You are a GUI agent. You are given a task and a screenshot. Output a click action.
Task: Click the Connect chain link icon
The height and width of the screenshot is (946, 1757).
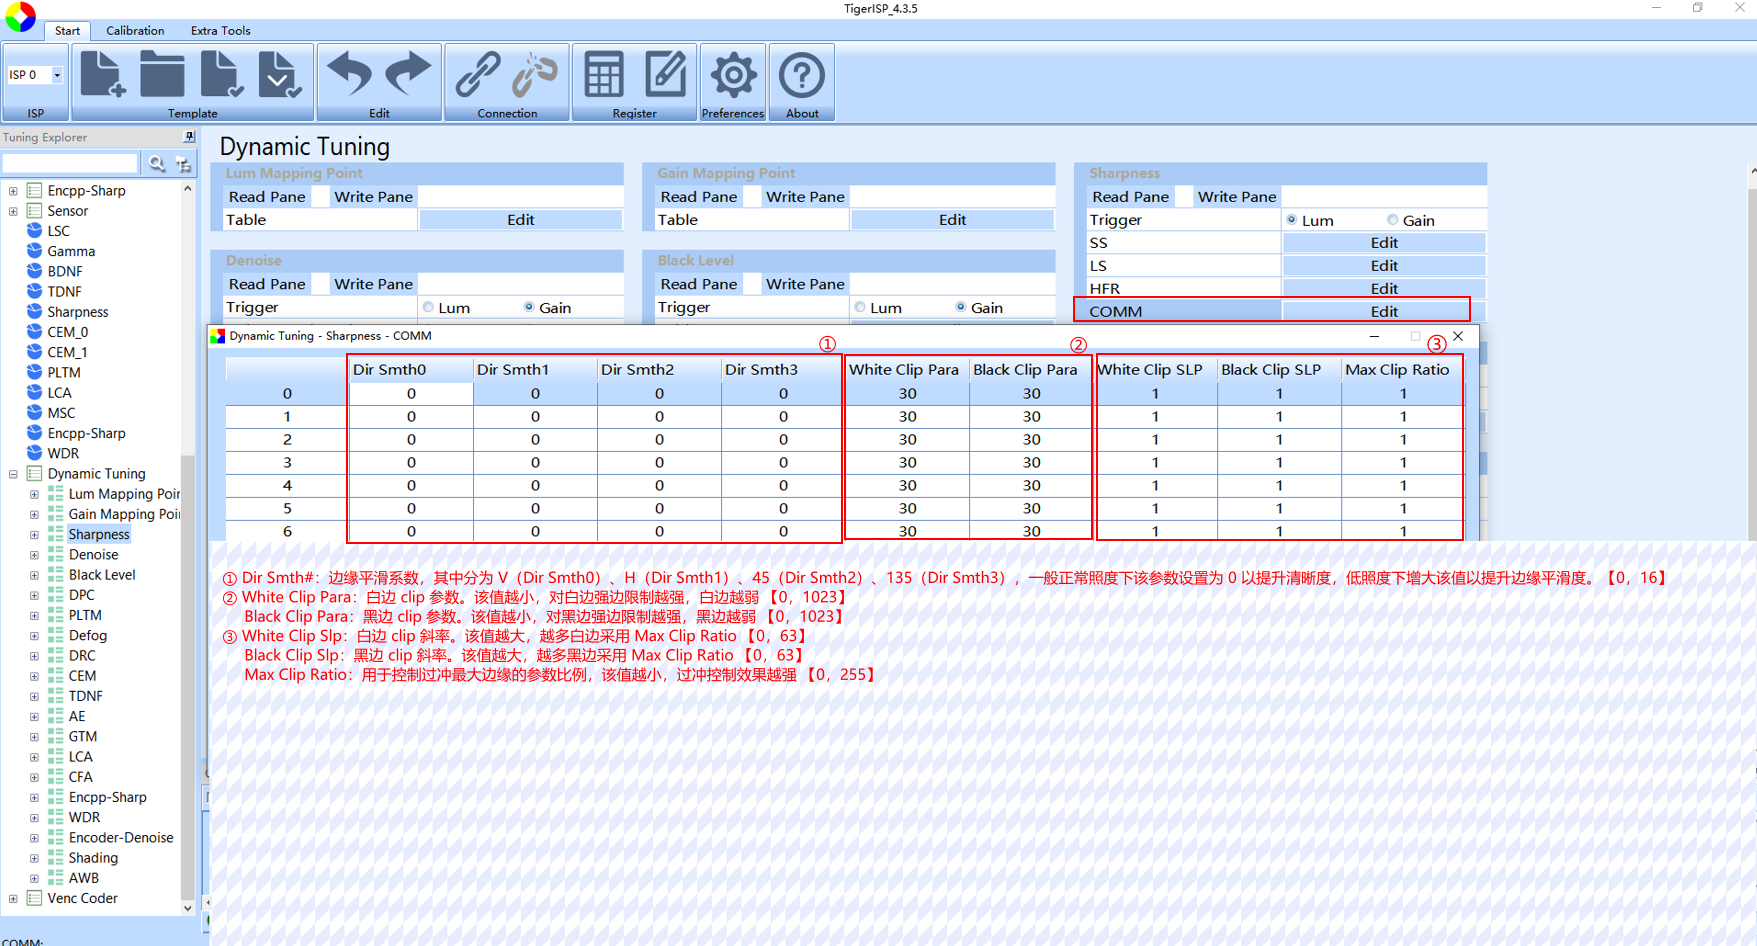click(477, 76)
